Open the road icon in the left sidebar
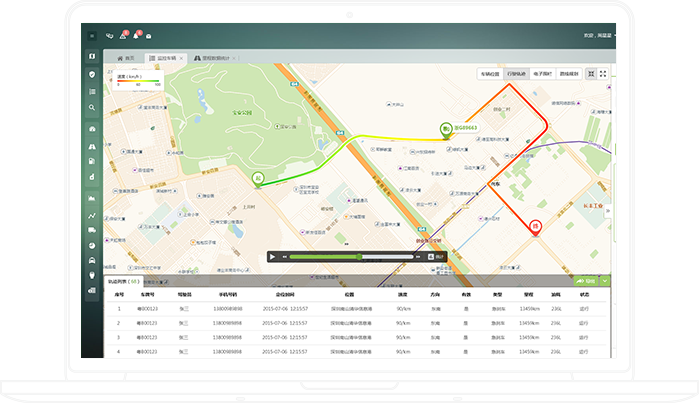Screen dimensions: 699x403 pyautogui.click(x=92, y=146)
